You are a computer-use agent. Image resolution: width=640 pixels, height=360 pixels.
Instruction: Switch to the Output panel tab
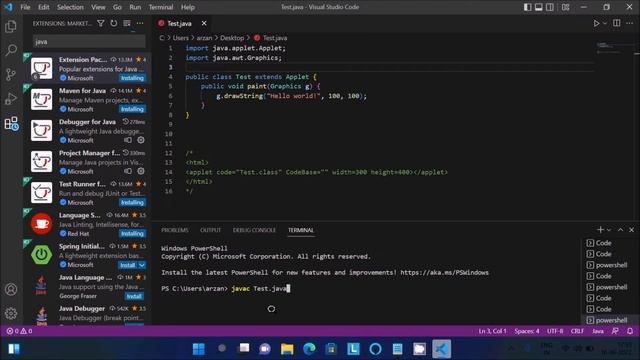[x=211, y=230]
